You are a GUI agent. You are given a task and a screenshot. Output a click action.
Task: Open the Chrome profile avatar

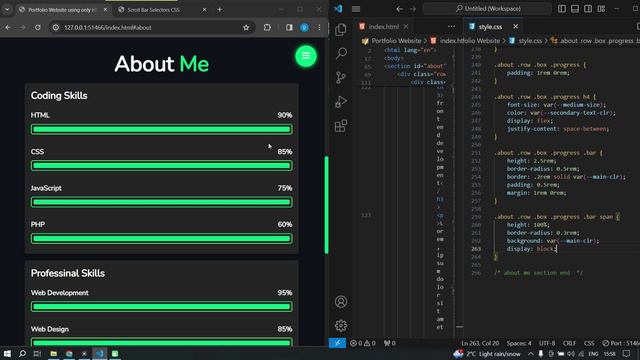point(304,27)
